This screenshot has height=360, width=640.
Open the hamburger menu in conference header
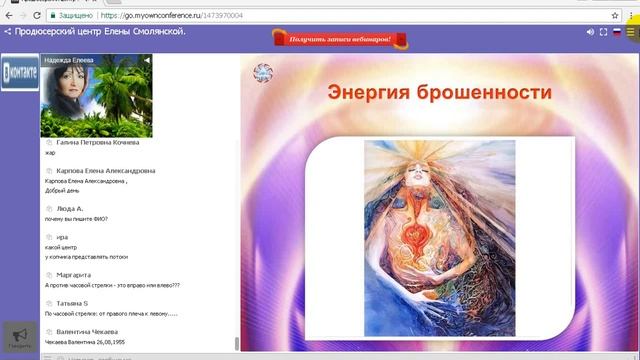tap(631, 32)
